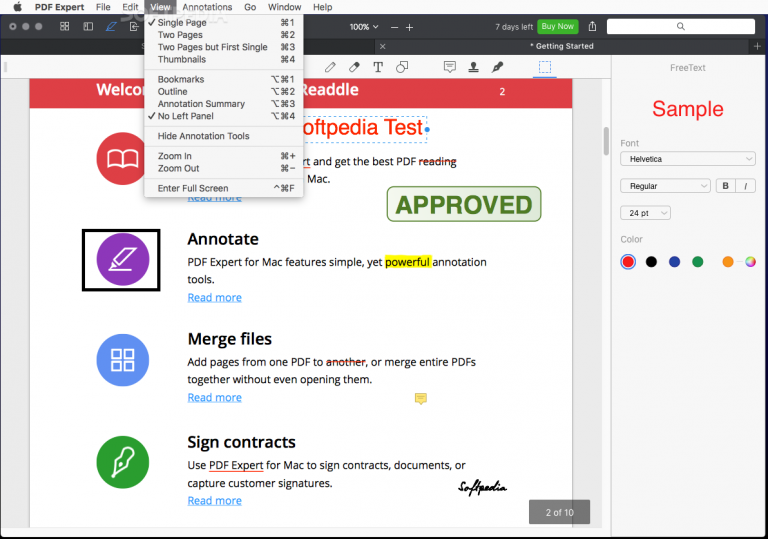Show Annotation Summary from menu

click(x=224, y=104)
